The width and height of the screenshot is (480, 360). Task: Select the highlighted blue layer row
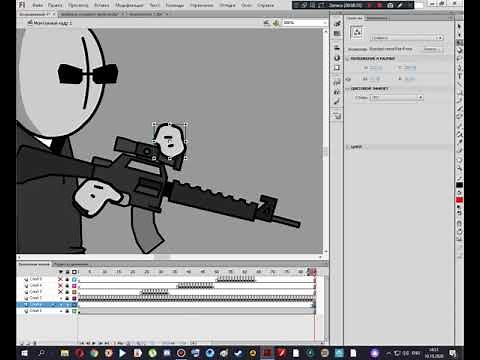(x=47, y=305)
